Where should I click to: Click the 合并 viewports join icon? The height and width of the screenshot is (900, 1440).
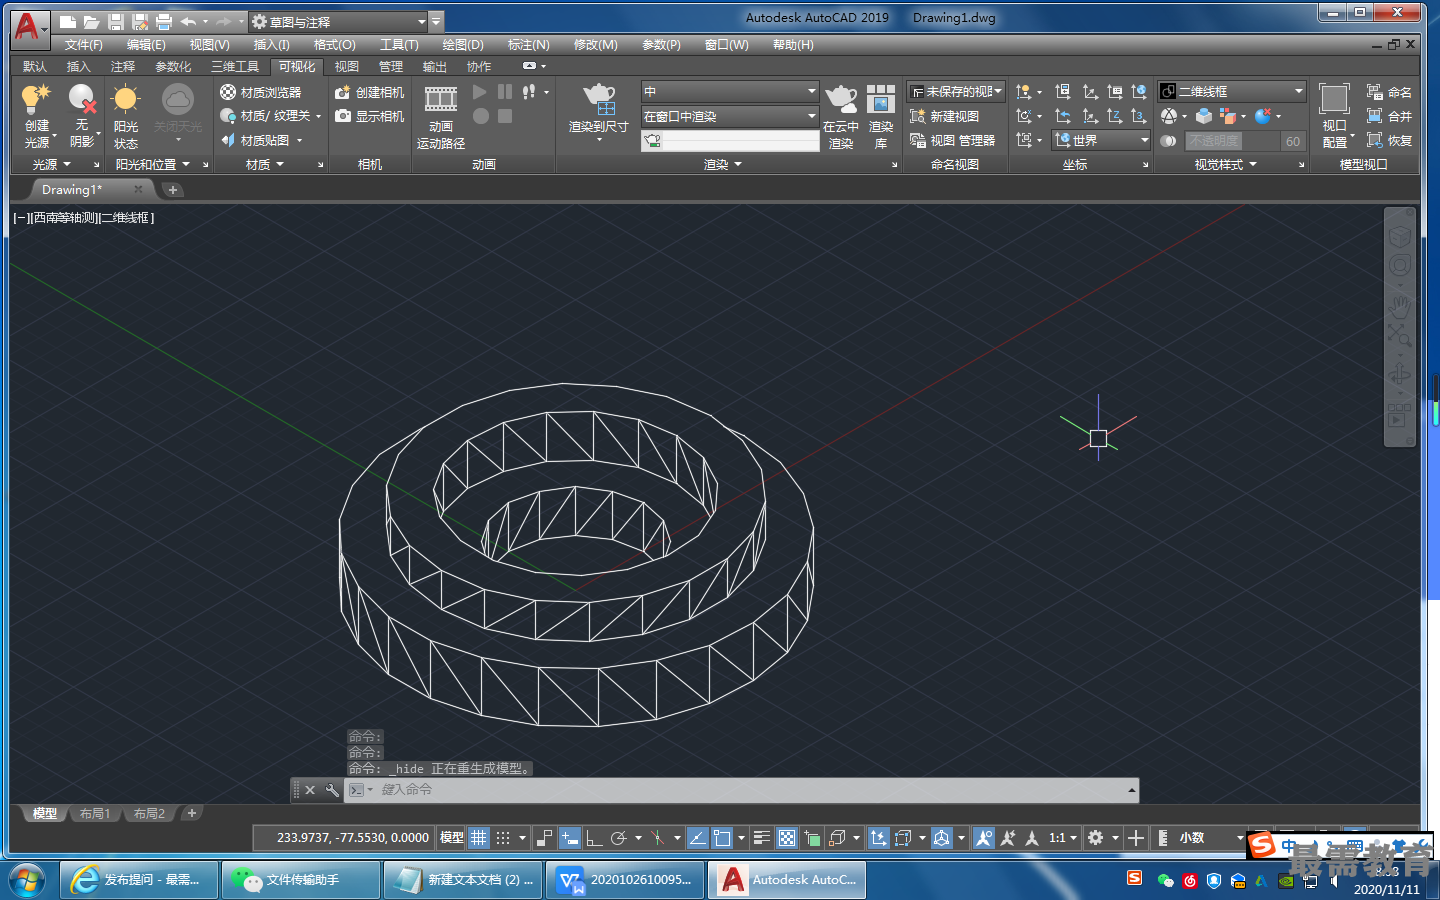1389,116
